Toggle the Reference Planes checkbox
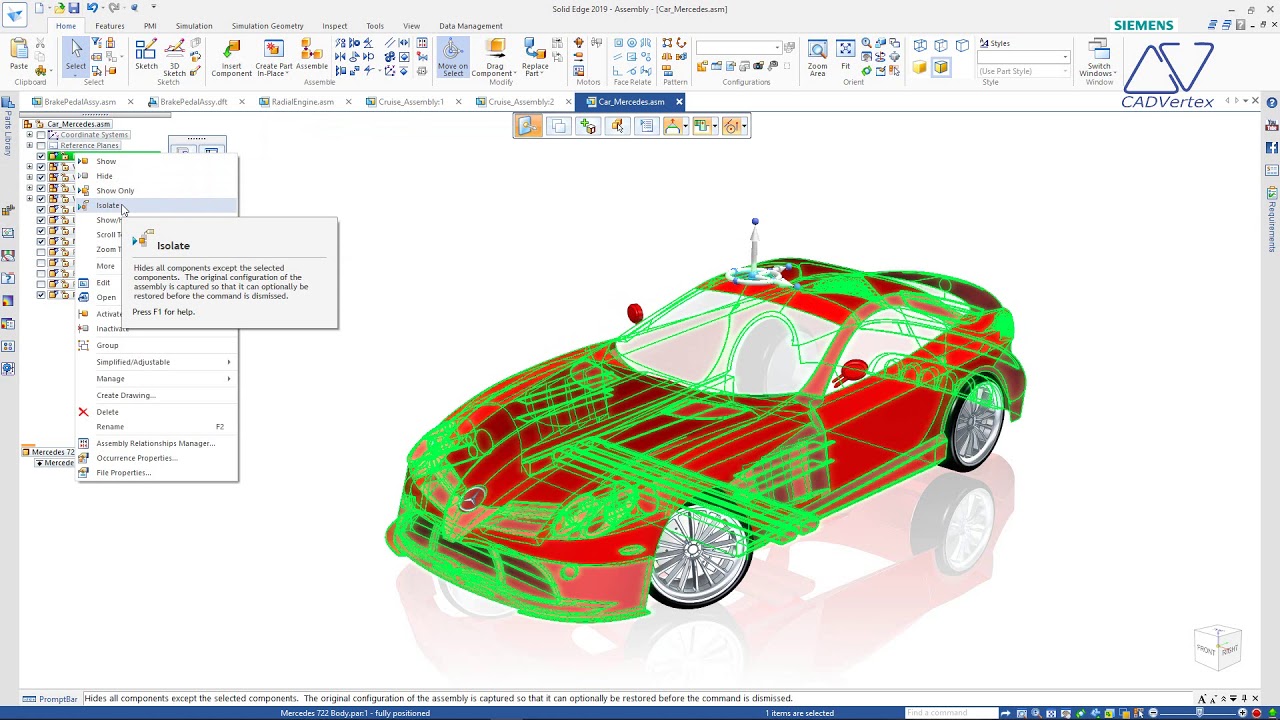 click(41, 146)
